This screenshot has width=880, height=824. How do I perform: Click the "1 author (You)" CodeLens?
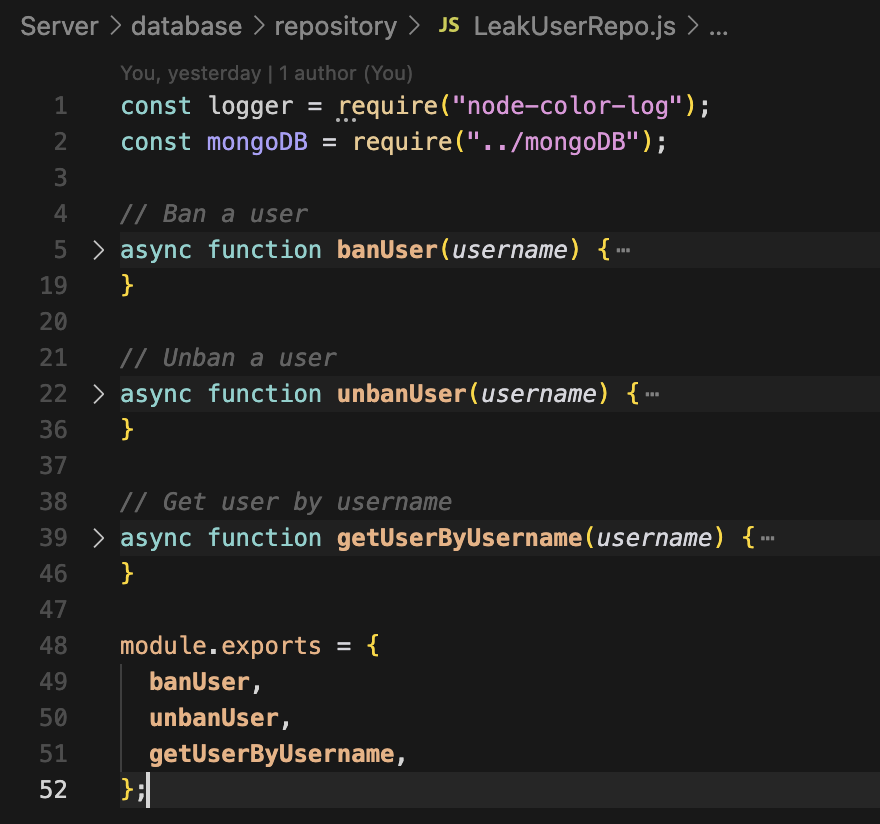(x=346, y=73)
